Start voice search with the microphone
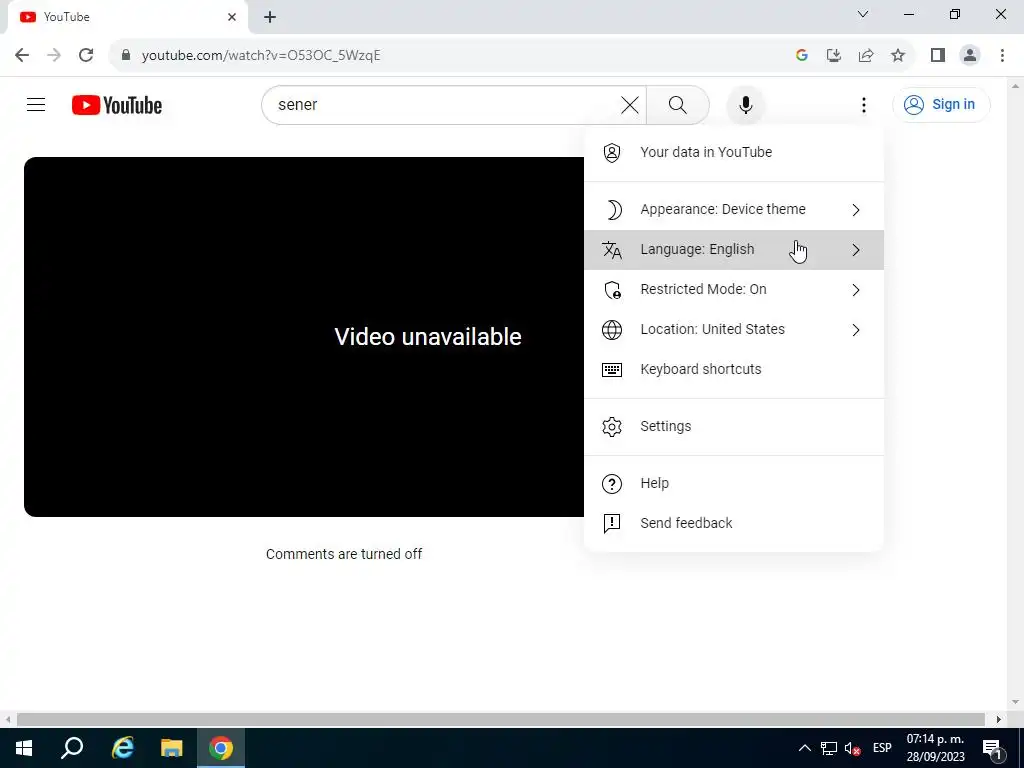 click(745, 104)
